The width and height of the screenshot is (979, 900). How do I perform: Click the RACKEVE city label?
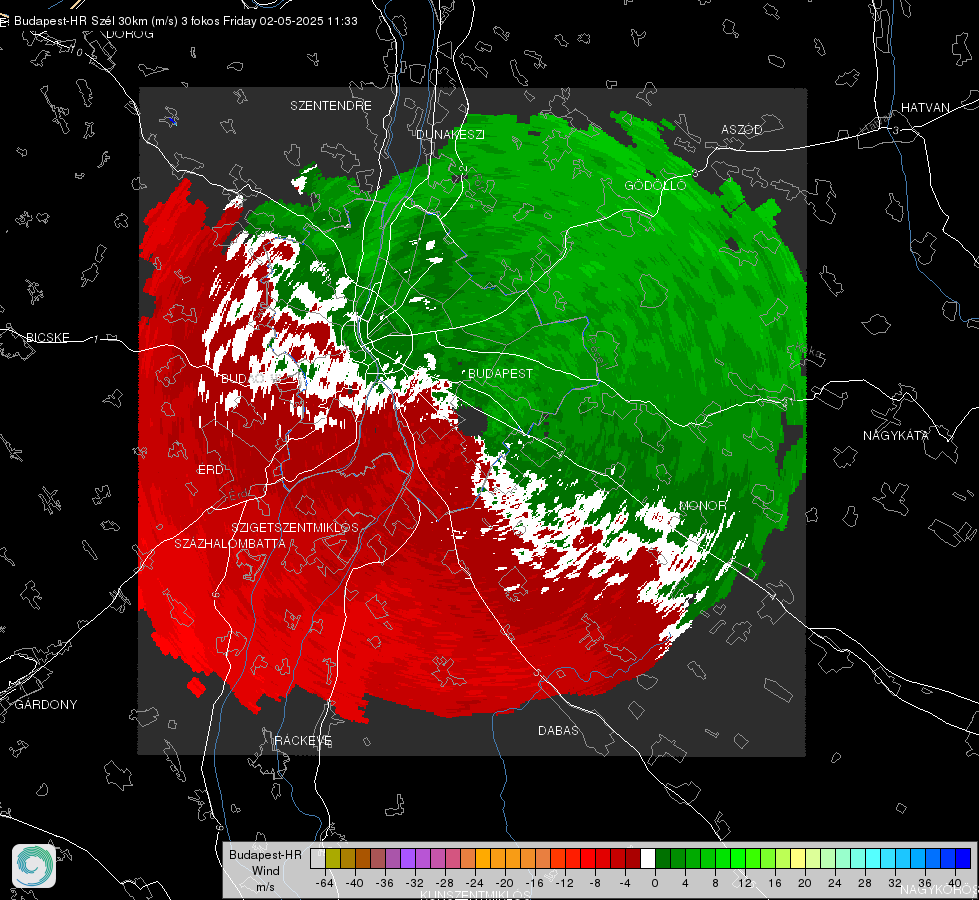point(303,740)
